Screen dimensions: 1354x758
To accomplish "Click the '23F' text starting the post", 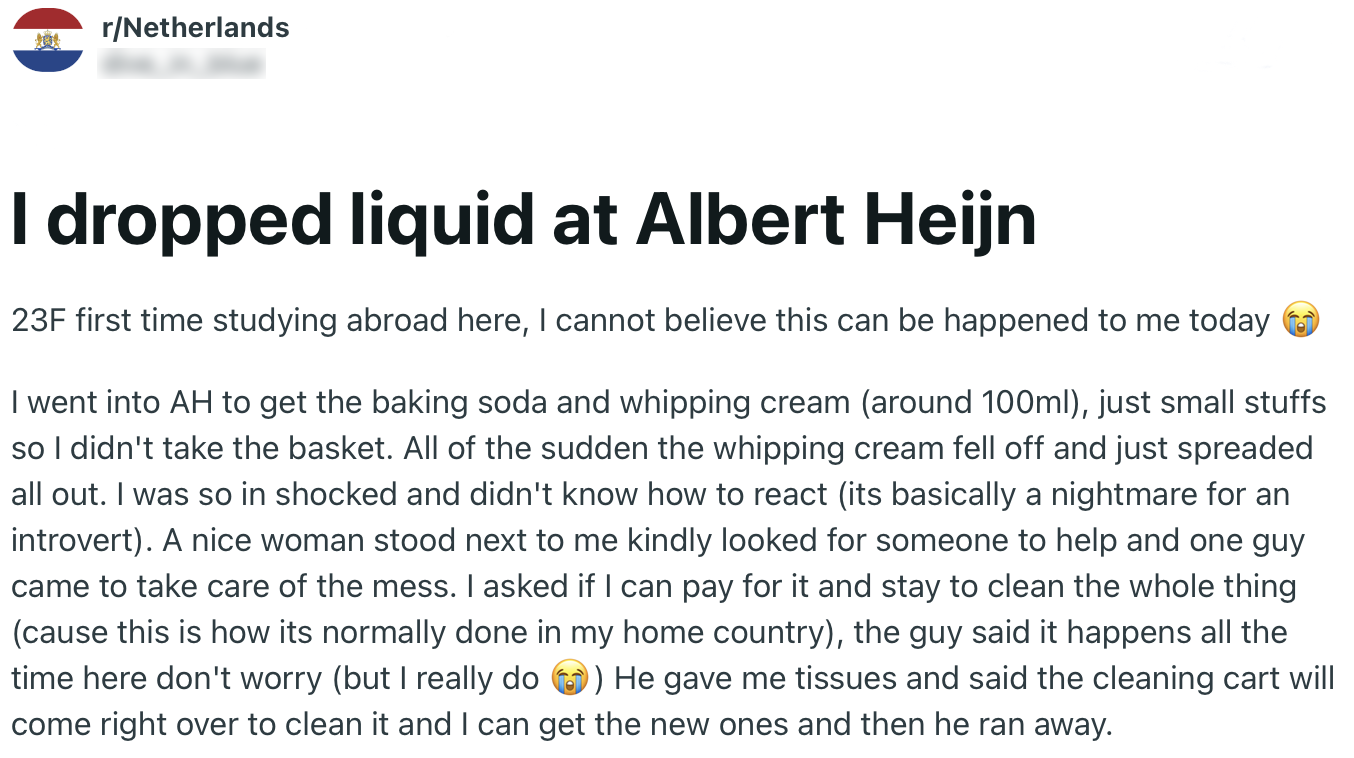I will point(39,321).
